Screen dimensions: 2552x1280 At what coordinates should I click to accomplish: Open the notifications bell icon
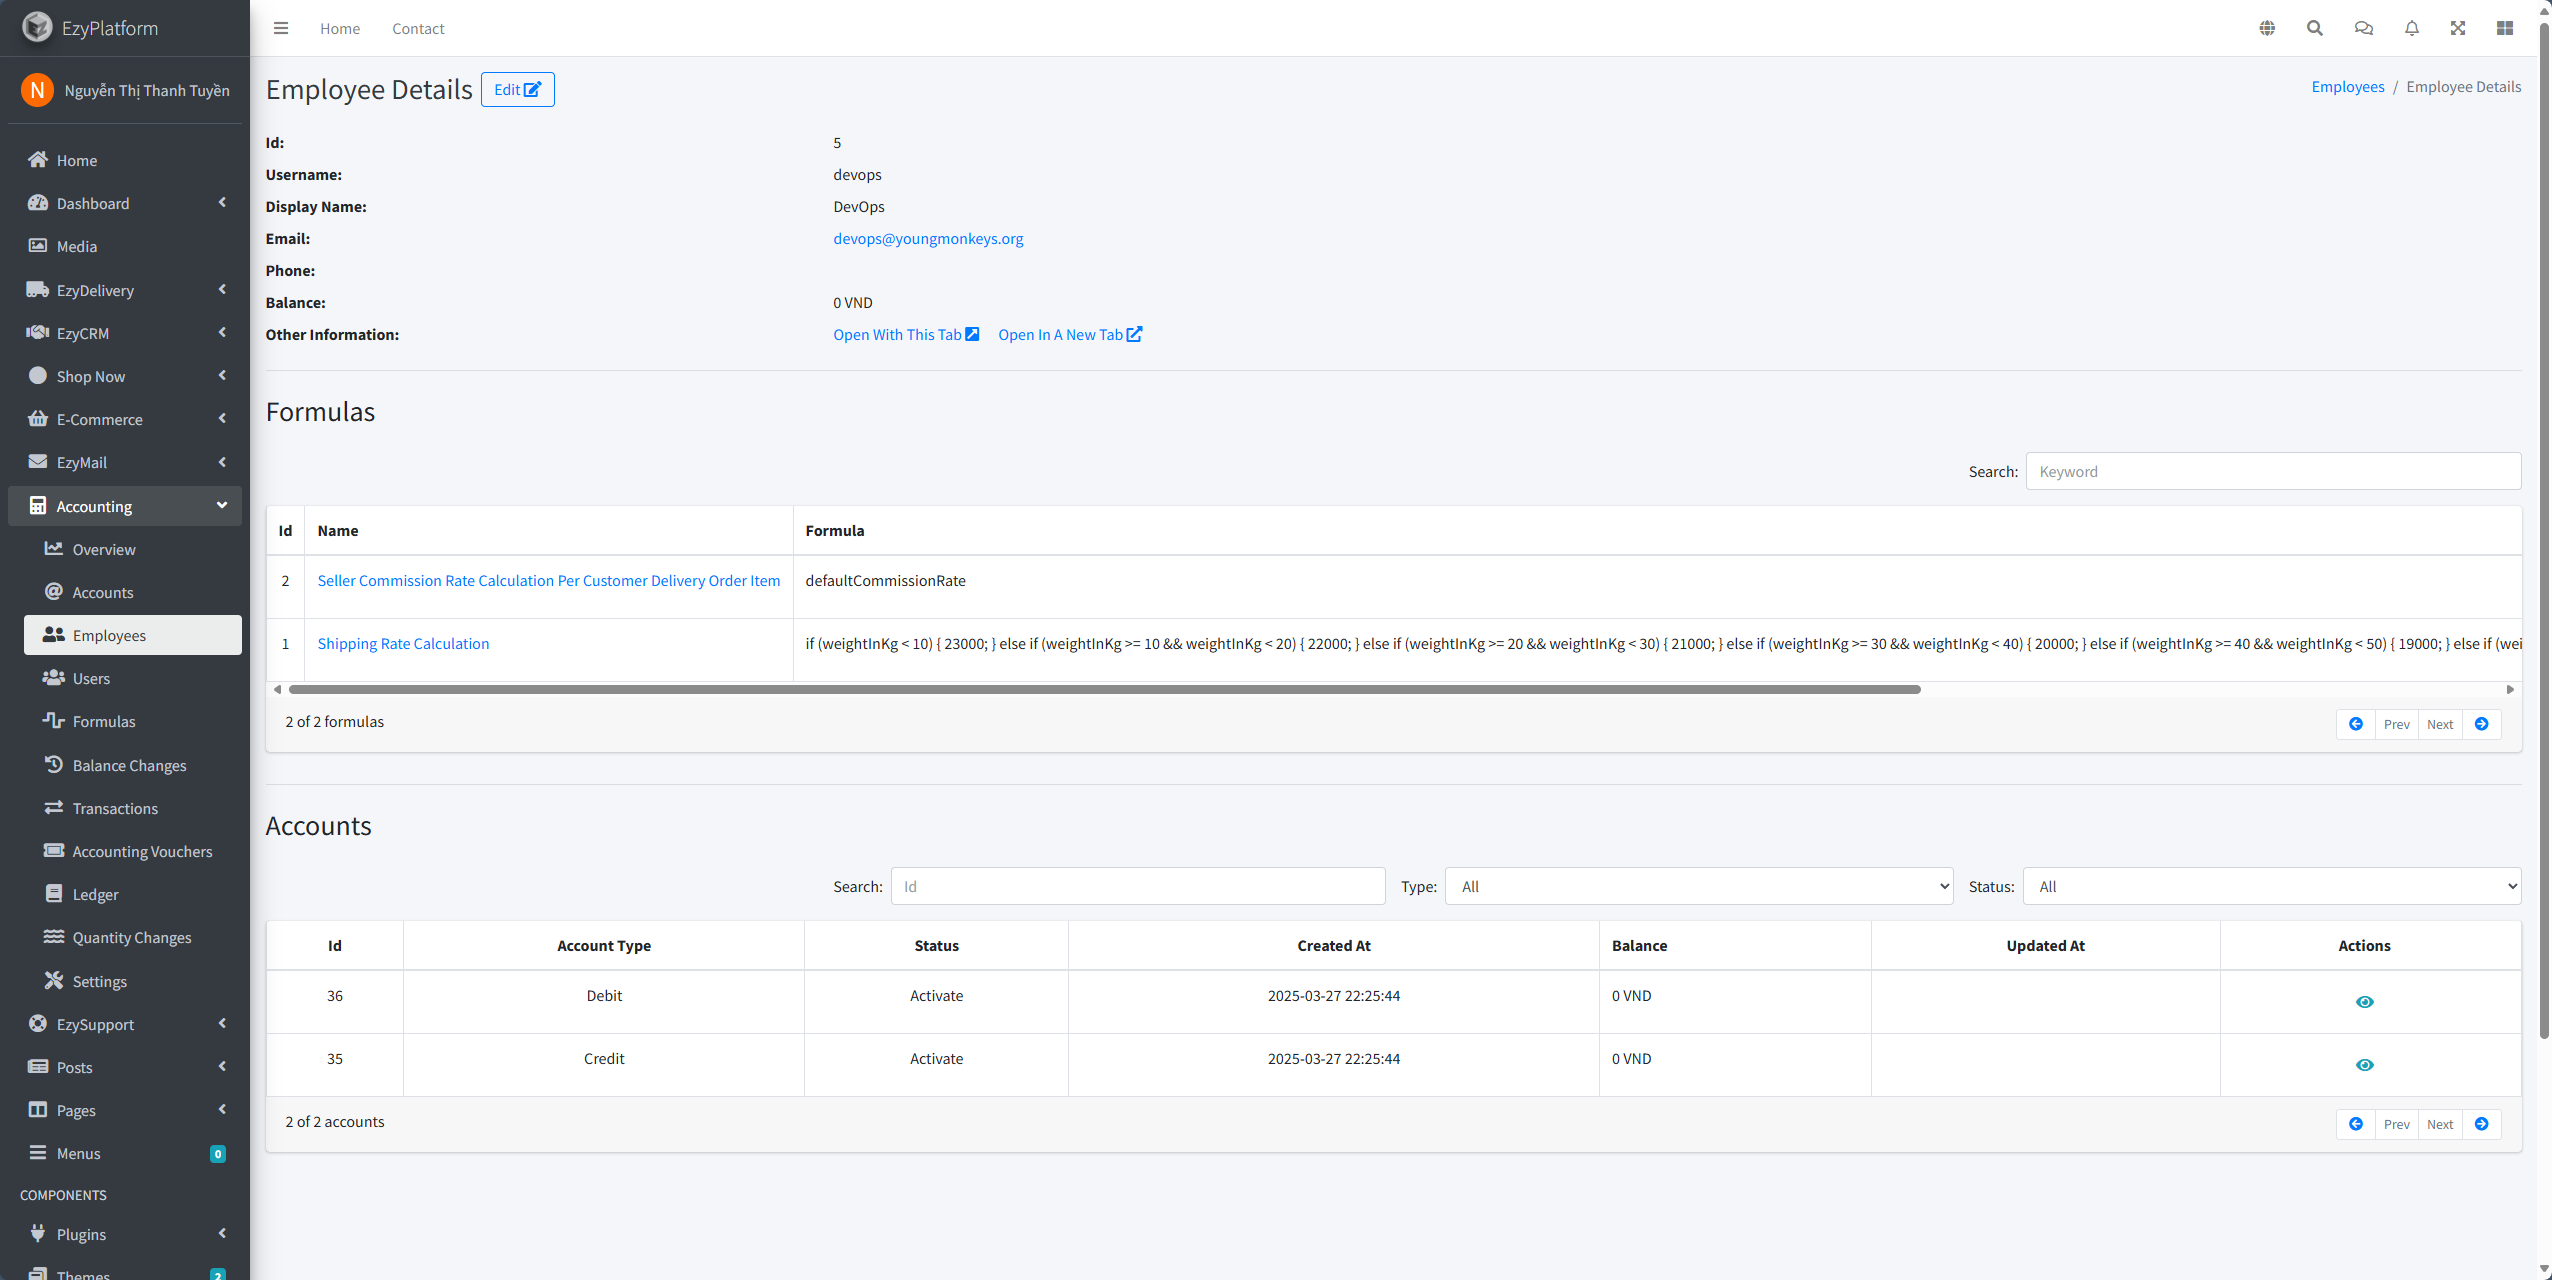click(2412, 28)
